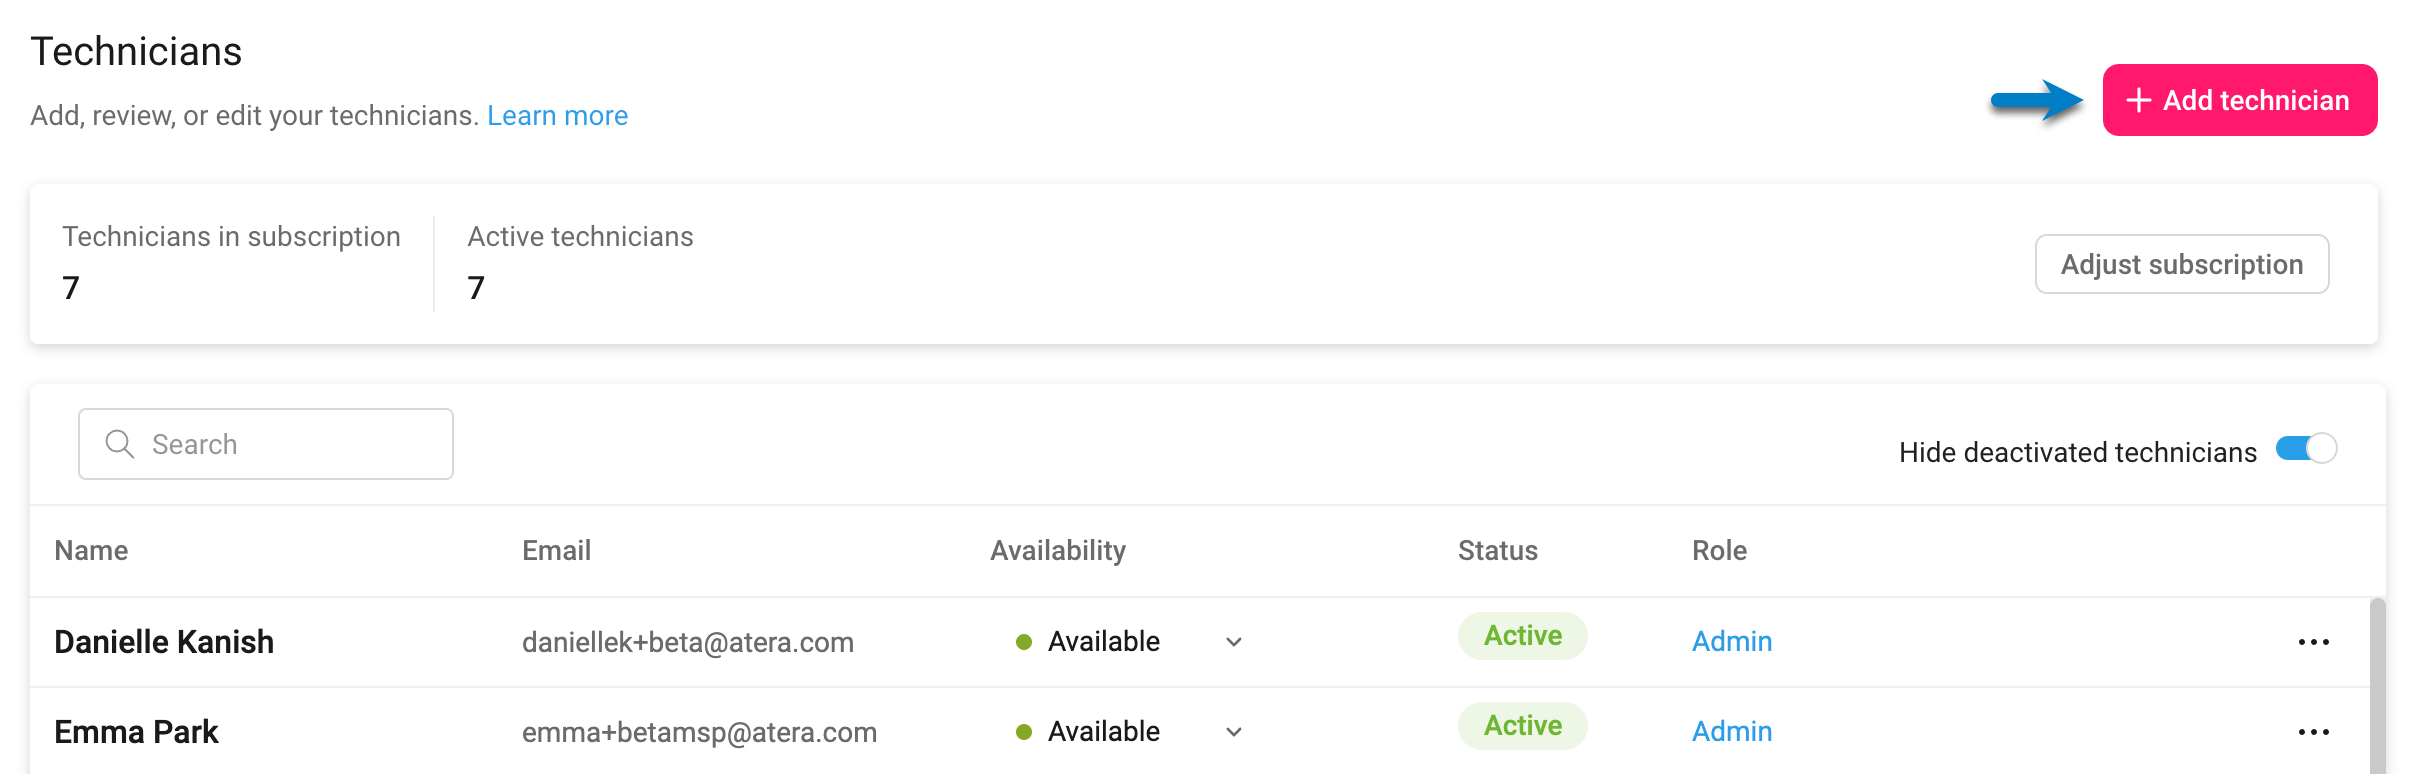2416x774 pixels.
Task: Open more options for Danielle Kanish
Action: [2313, 642]
